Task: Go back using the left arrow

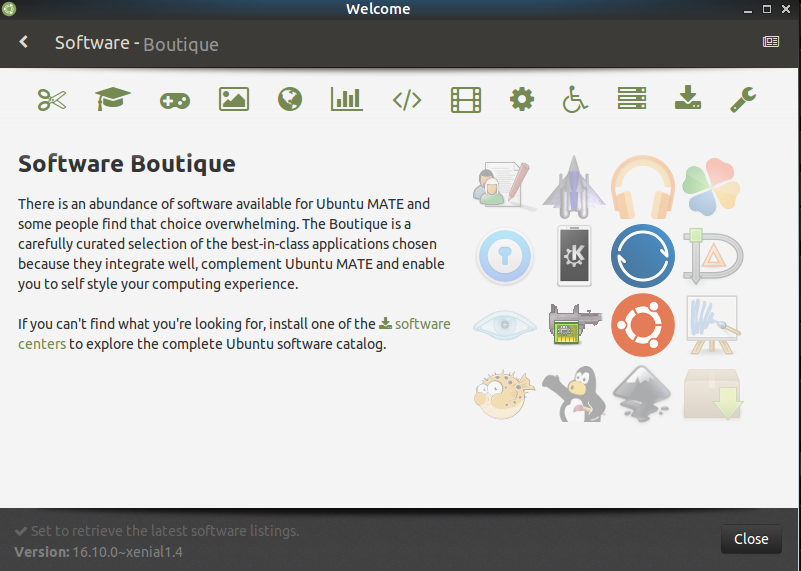Action: click(23, 42)
